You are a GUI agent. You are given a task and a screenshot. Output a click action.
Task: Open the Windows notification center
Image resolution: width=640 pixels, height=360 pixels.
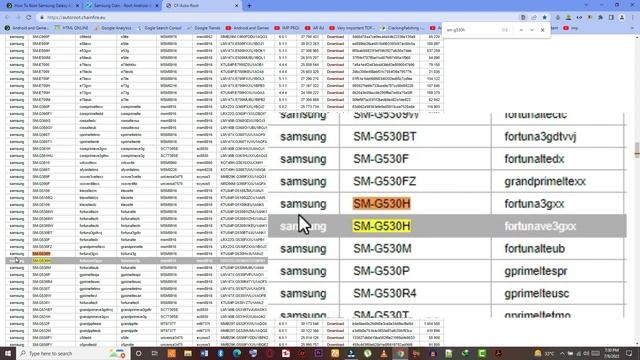(629, 353)
